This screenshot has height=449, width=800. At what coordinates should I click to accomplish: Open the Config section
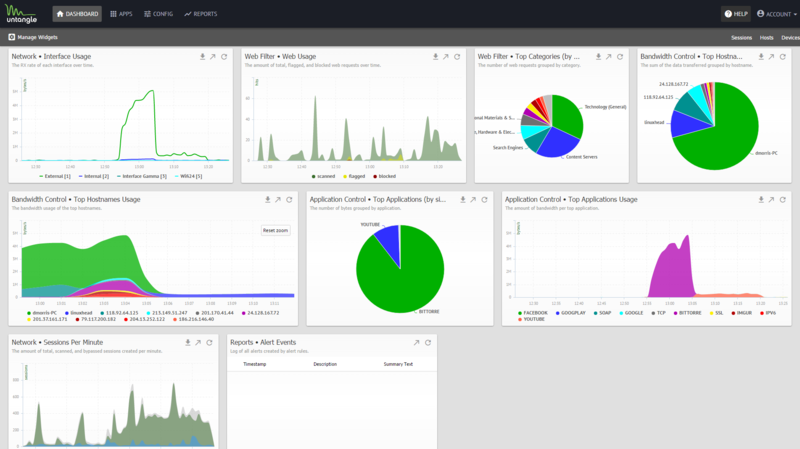[x=158, y=14]
